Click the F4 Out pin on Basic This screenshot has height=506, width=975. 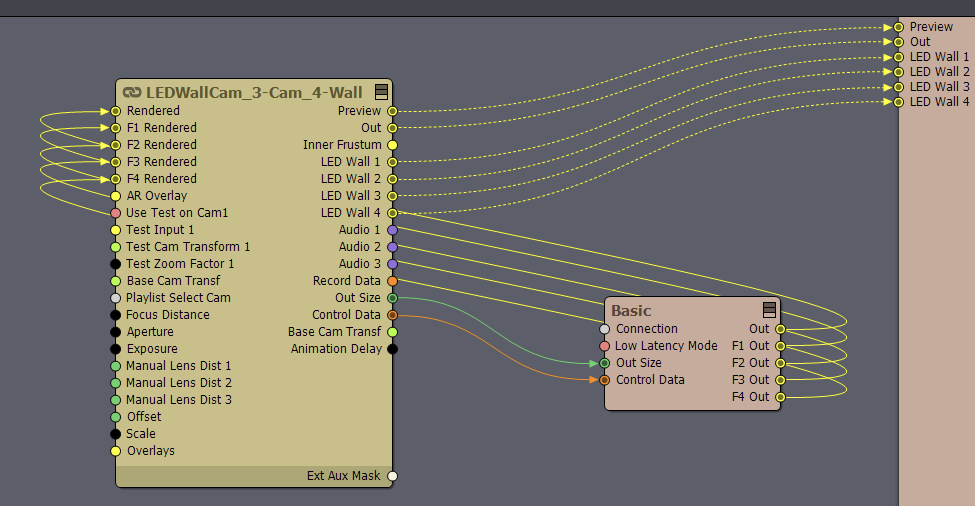[x=780, y=397]
